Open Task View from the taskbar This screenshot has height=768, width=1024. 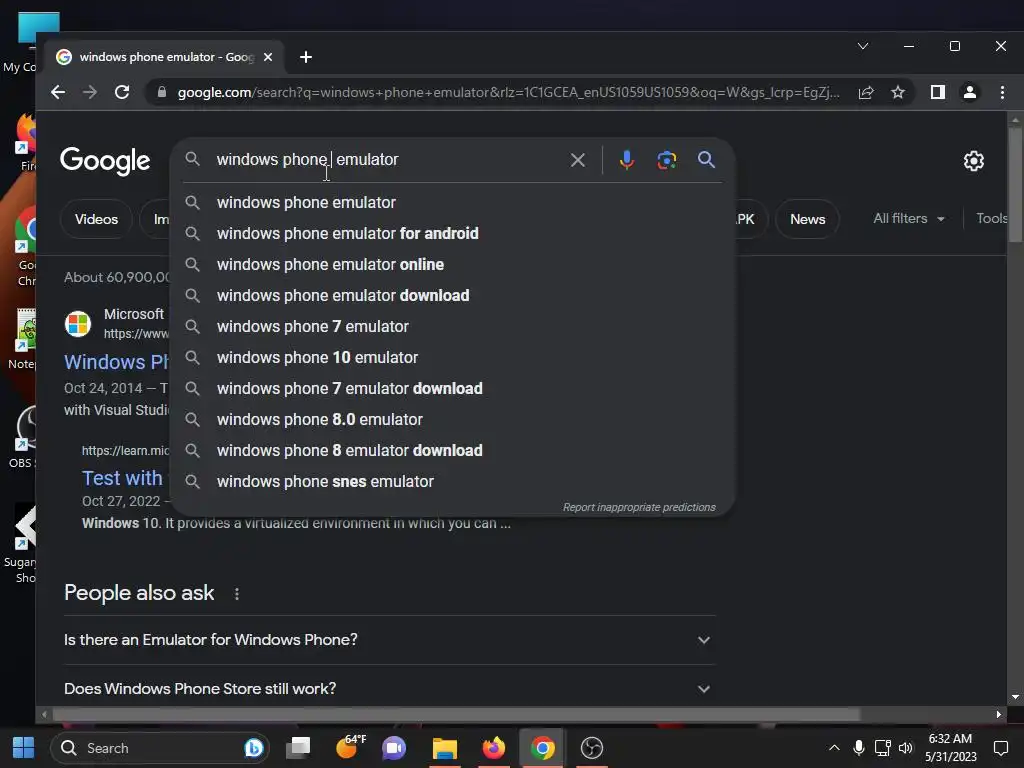pos(299,748)
